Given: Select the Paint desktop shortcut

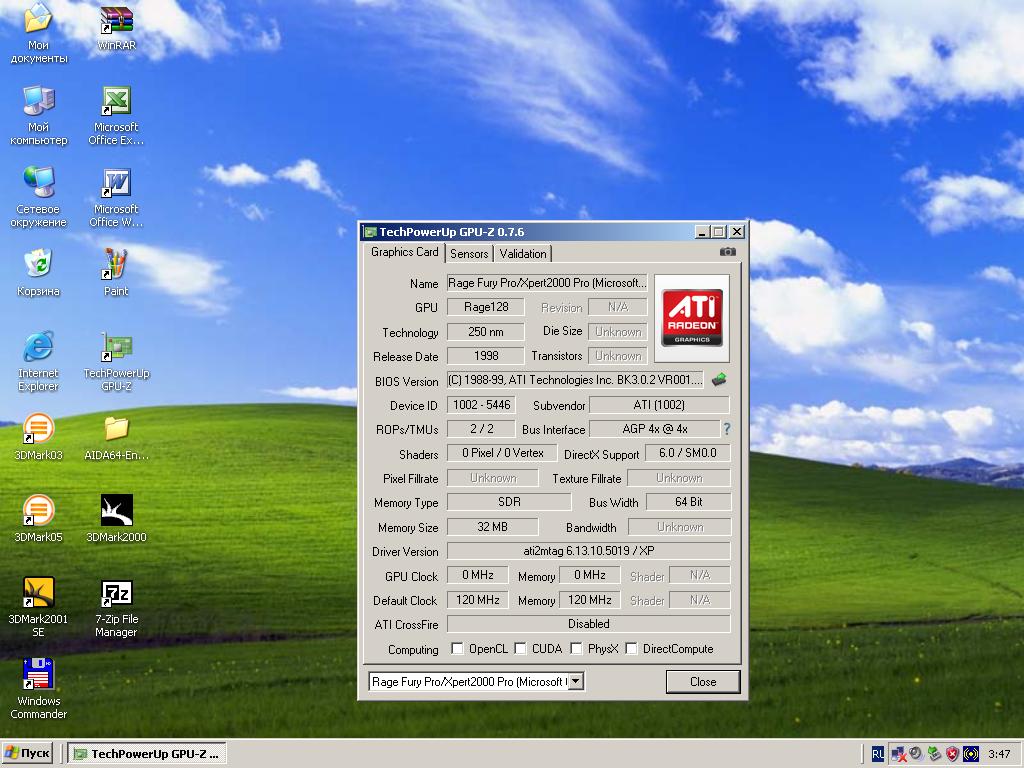Looking at the screenshot, I should (116, 273).
